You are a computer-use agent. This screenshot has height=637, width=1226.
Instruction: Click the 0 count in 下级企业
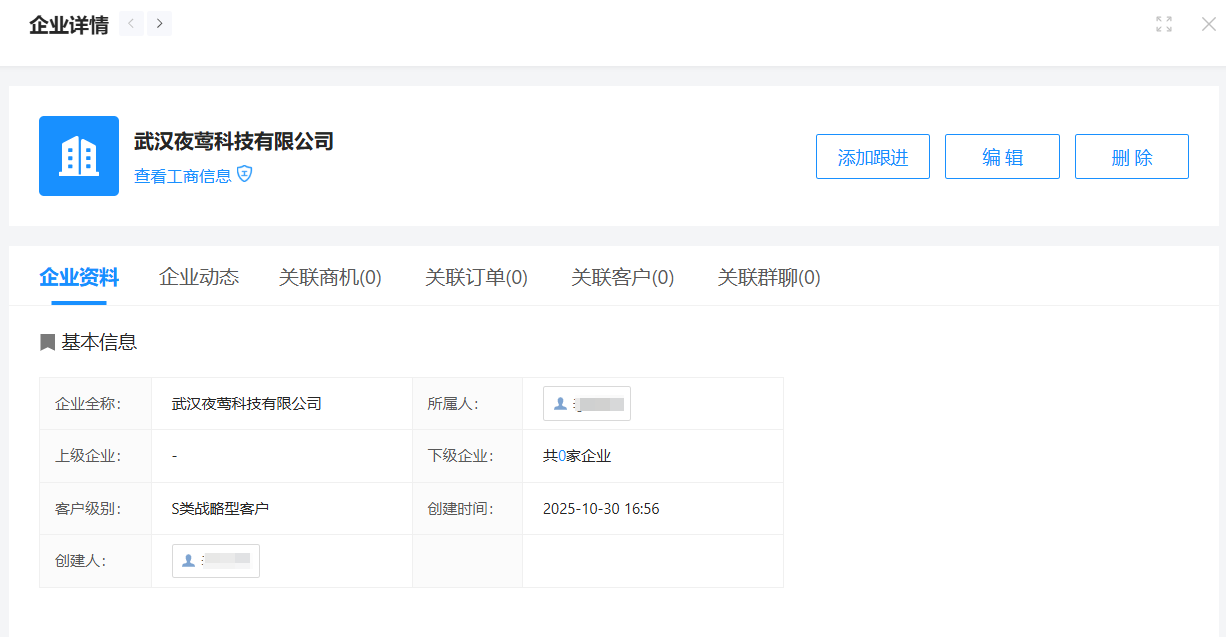point(562,456)
